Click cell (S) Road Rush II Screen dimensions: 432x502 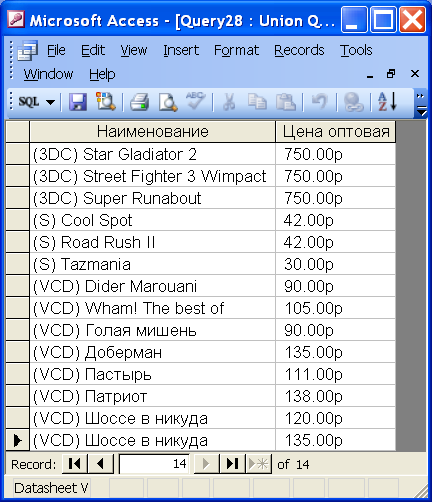(153, 242)
